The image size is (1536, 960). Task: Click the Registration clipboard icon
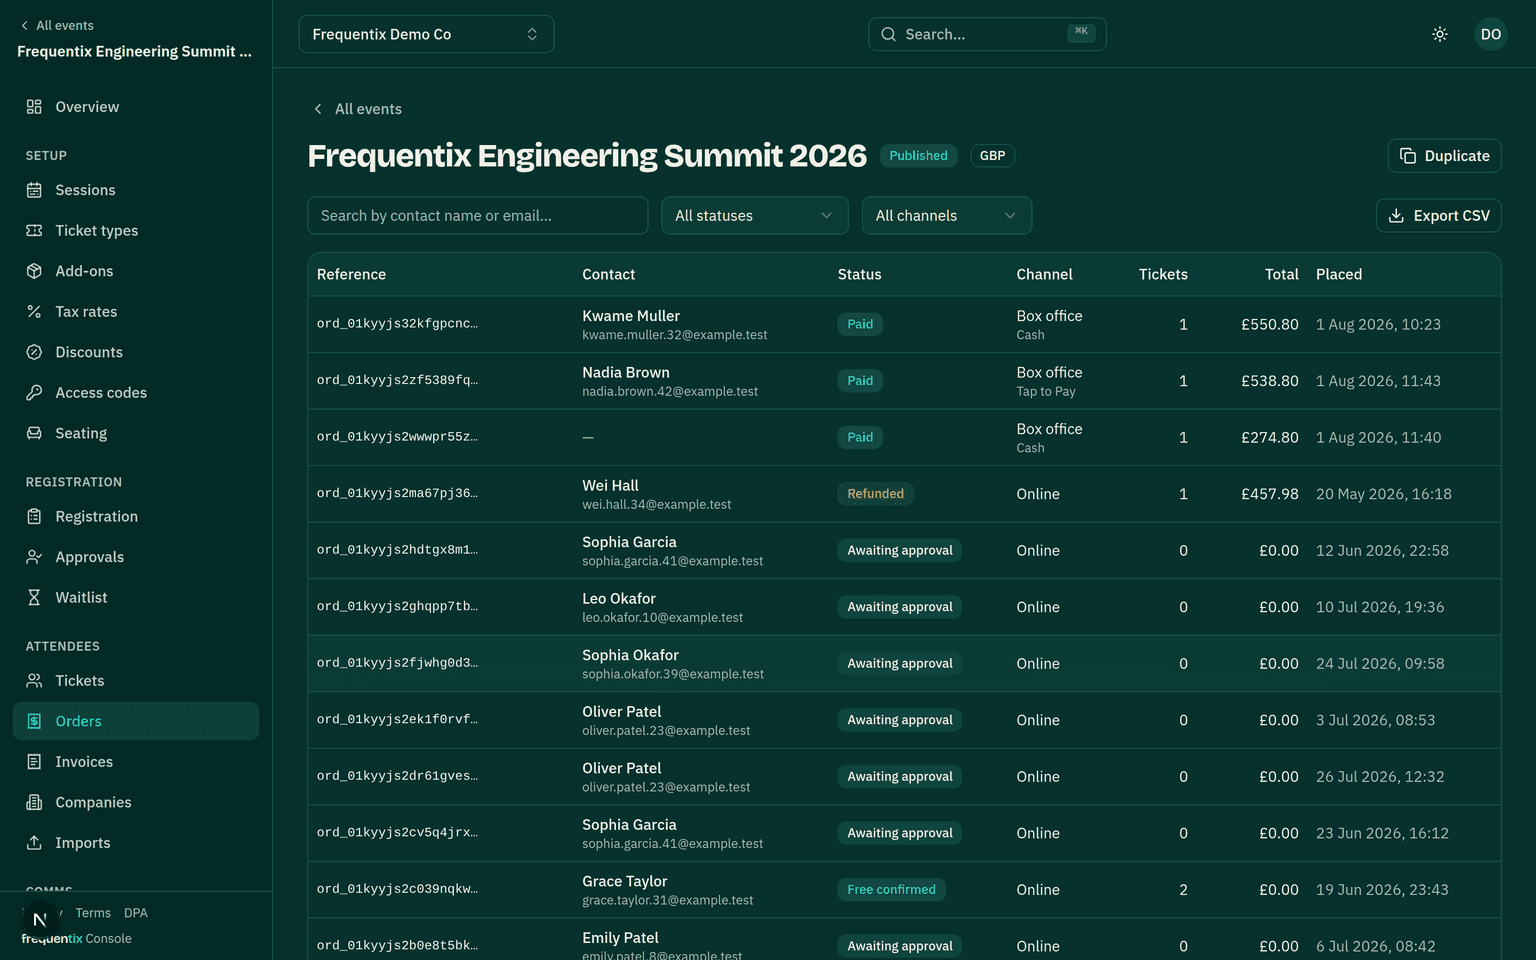pyautogui.click(x=34, y=516)
